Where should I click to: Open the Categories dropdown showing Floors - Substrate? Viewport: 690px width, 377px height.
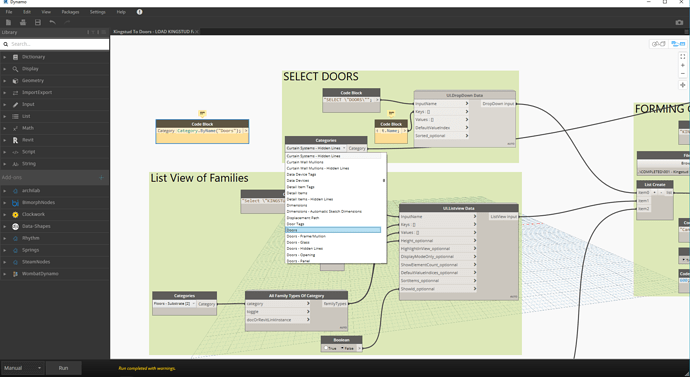[174, 304]
